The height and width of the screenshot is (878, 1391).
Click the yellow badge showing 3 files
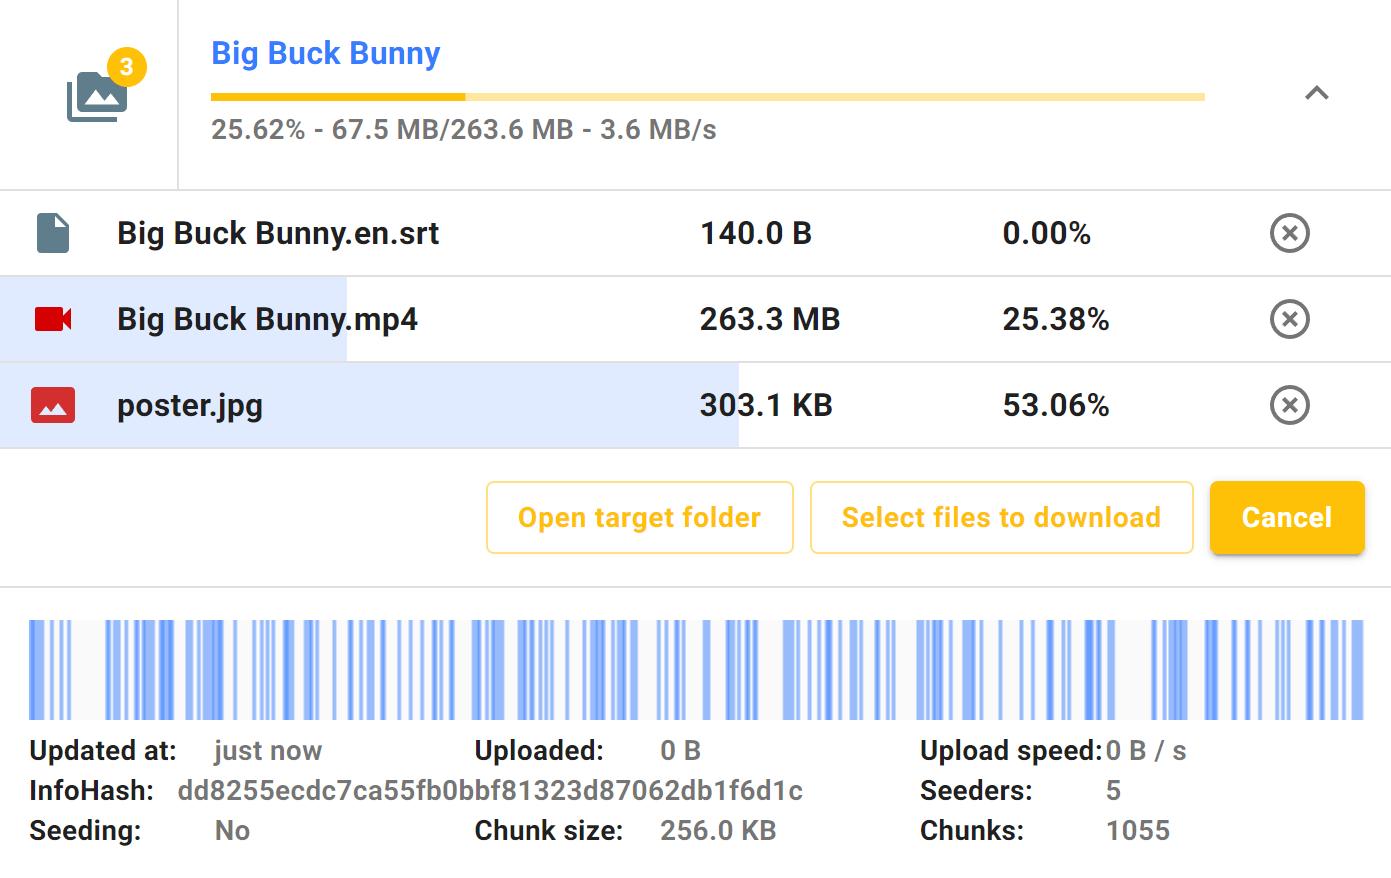[126, 67]
